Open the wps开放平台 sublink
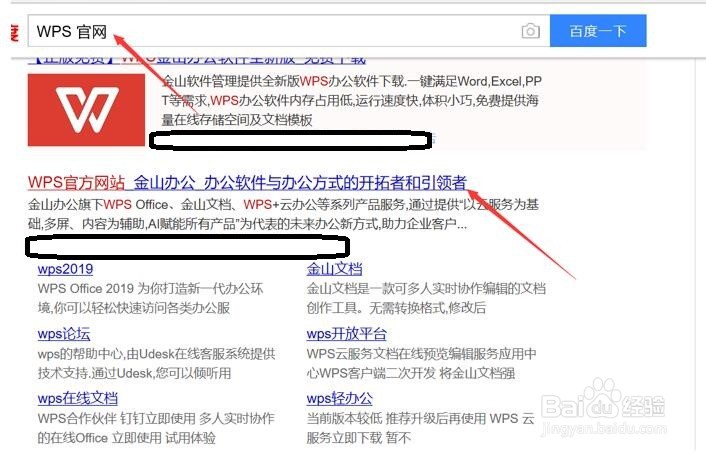The image size is (706, 453). tap(346, 334)
